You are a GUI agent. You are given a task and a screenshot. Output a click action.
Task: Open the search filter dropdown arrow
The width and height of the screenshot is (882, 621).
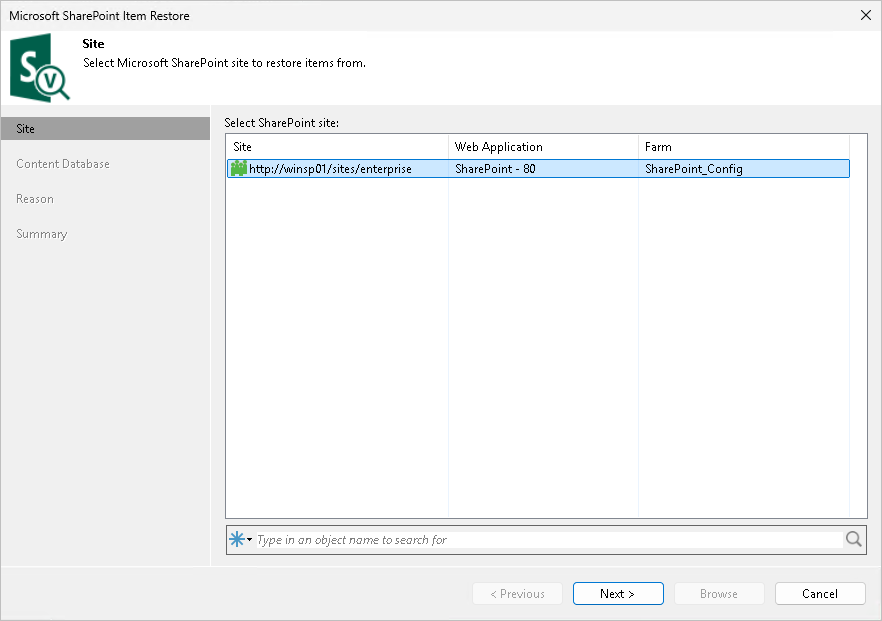coord(249,539)
